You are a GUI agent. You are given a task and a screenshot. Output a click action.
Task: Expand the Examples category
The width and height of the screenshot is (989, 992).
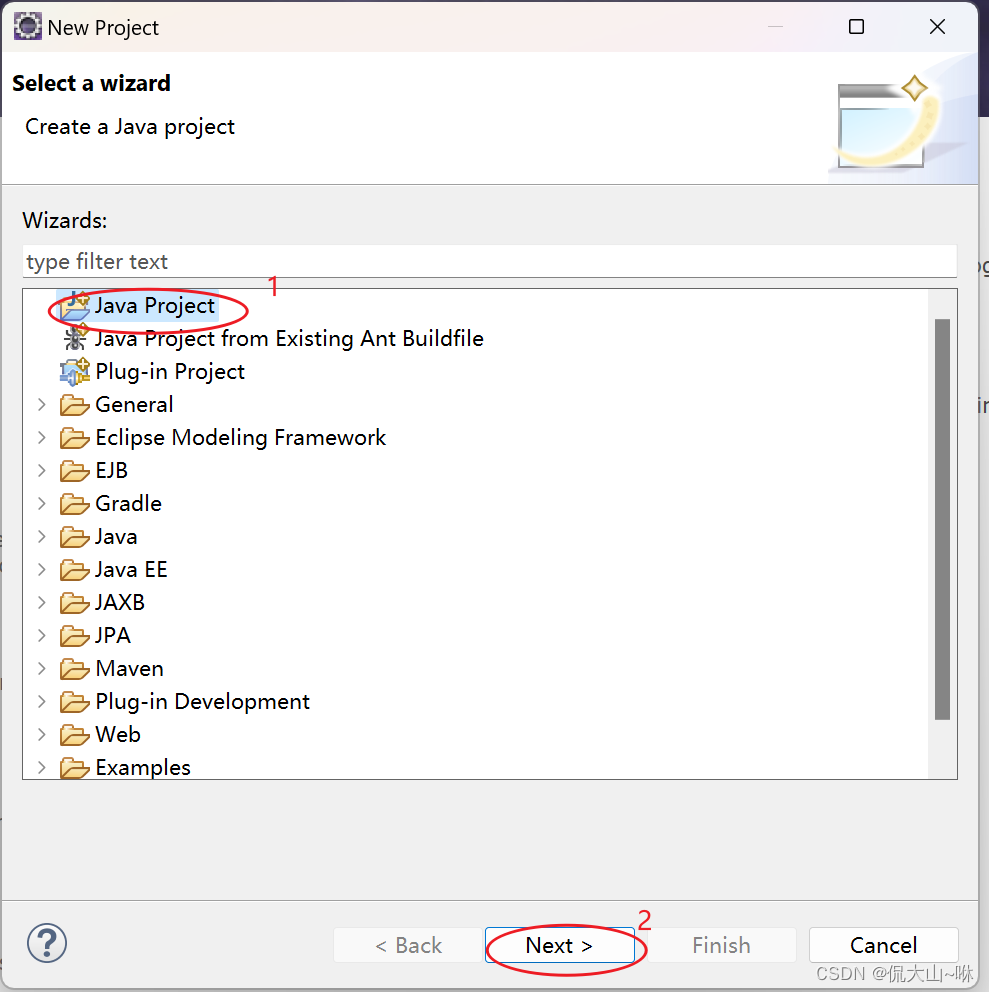click(42, 767)
